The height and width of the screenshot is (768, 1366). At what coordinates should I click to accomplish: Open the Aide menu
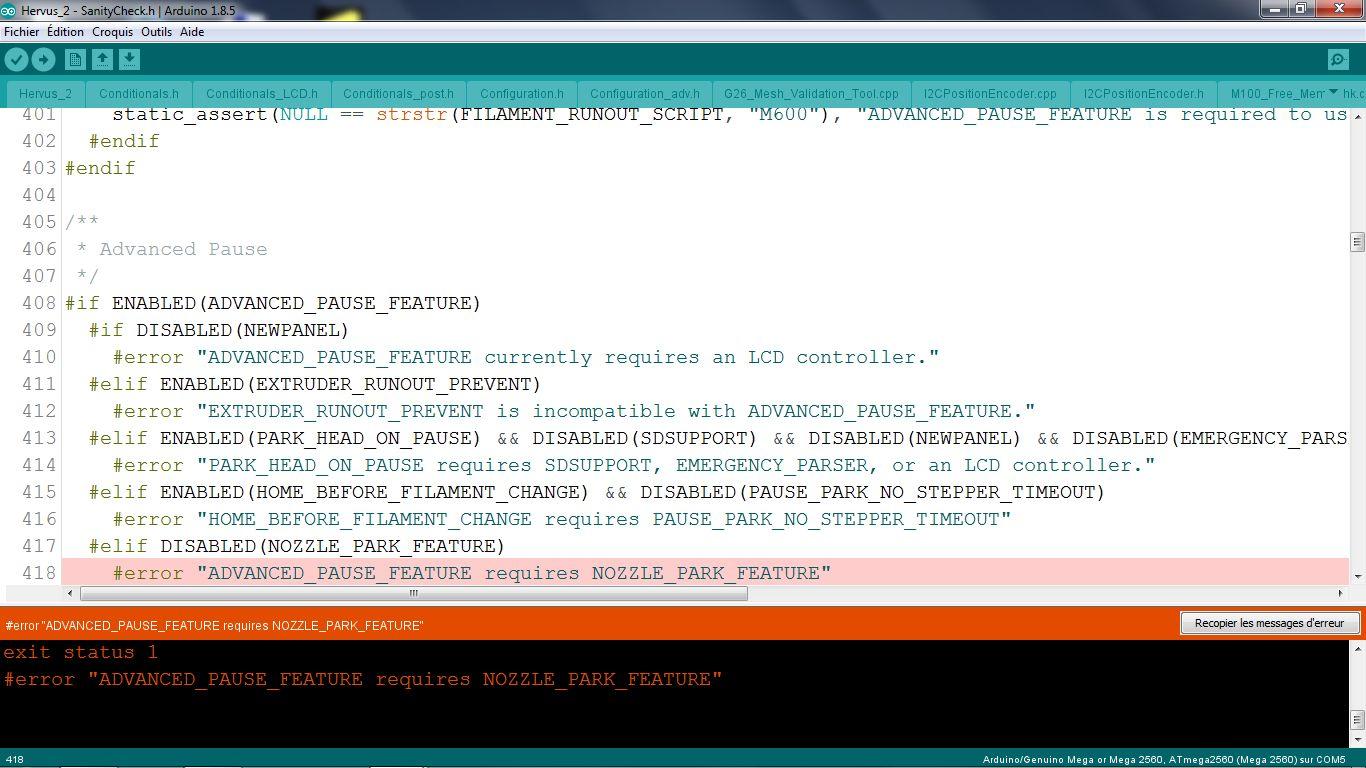coord(192,32)
